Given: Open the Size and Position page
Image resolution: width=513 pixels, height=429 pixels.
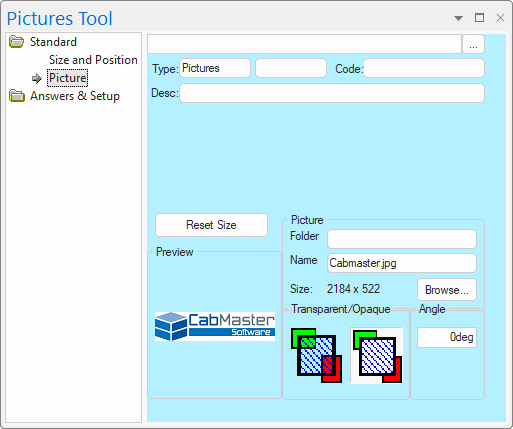Looking at the screenshot, I should (93, 60).
